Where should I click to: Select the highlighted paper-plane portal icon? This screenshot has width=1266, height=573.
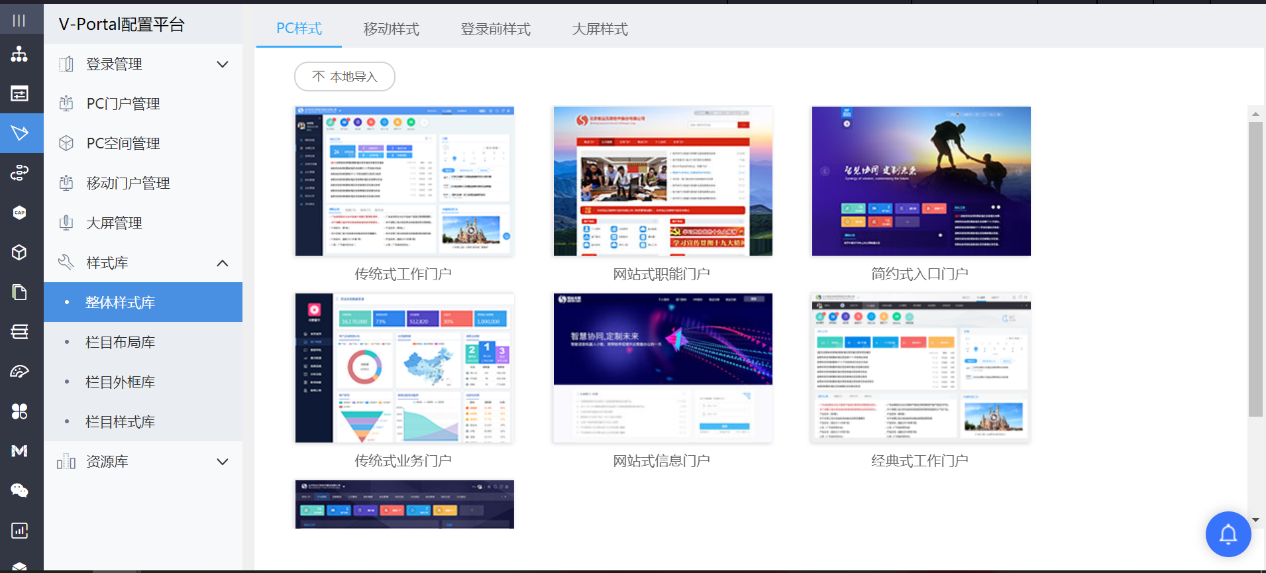(x=19, y=133)
